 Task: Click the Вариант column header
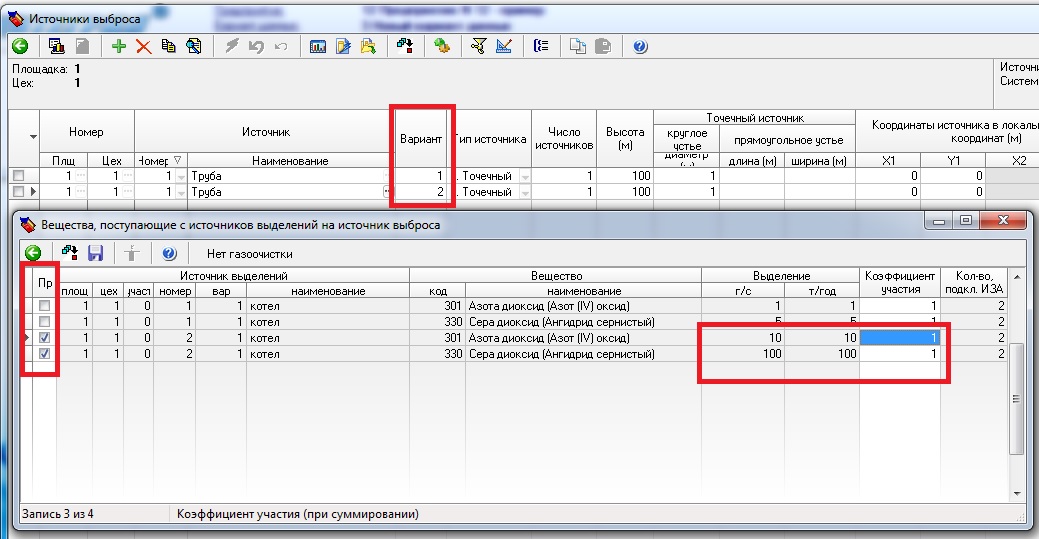[x=420, y=139]
